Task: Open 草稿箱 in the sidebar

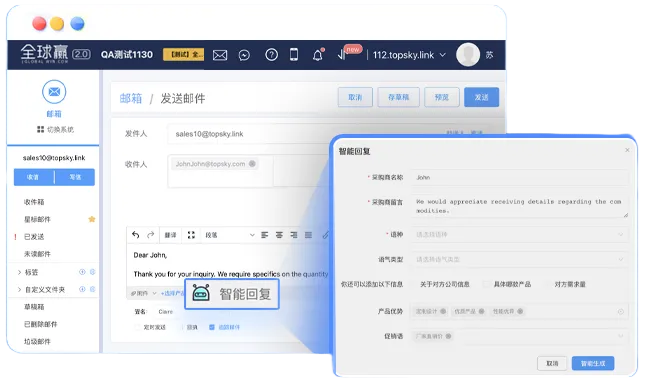Action: pyautogui.click(x=34, y=307)
